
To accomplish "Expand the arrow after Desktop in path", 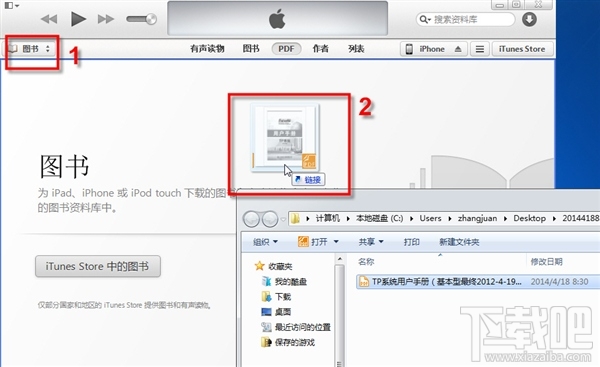I will click(554, 219).
